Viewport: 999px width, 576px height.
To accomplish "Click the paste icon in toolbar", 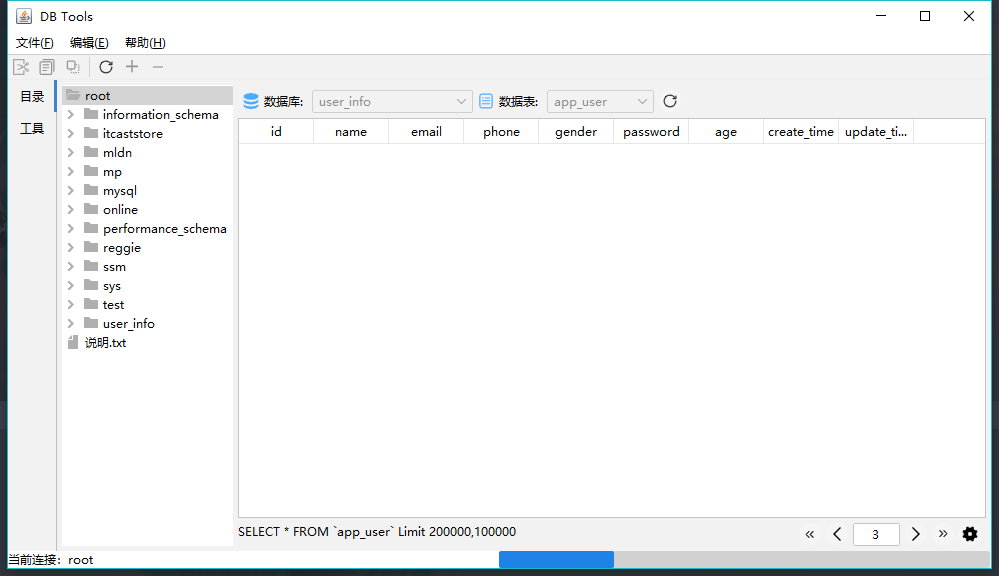I will [73, 67].
